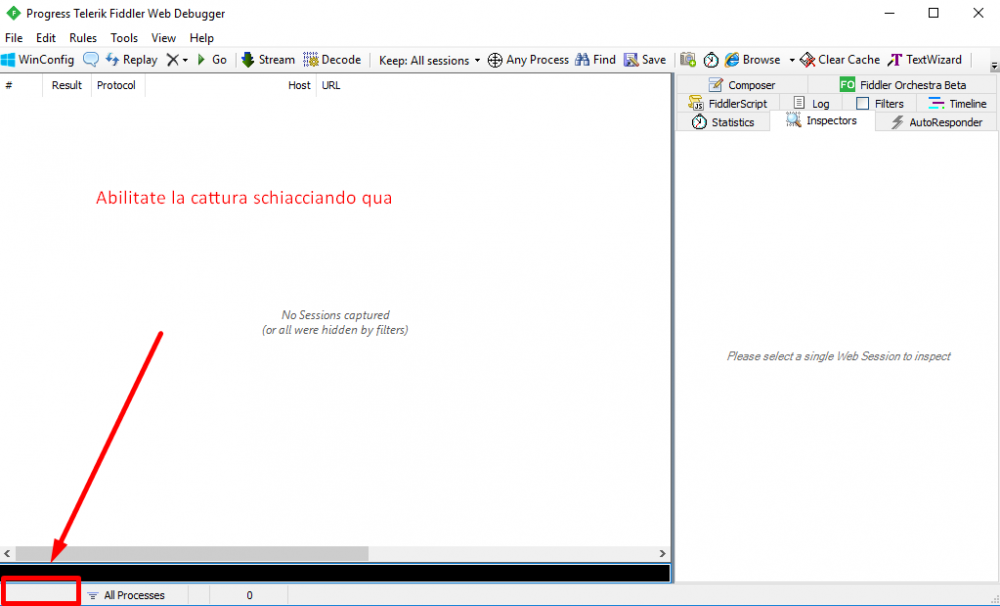This screenshot has height=606, width=1000.
Task: Click the camera screenshot icon in toolbar
Action: [x=688, y=60]
